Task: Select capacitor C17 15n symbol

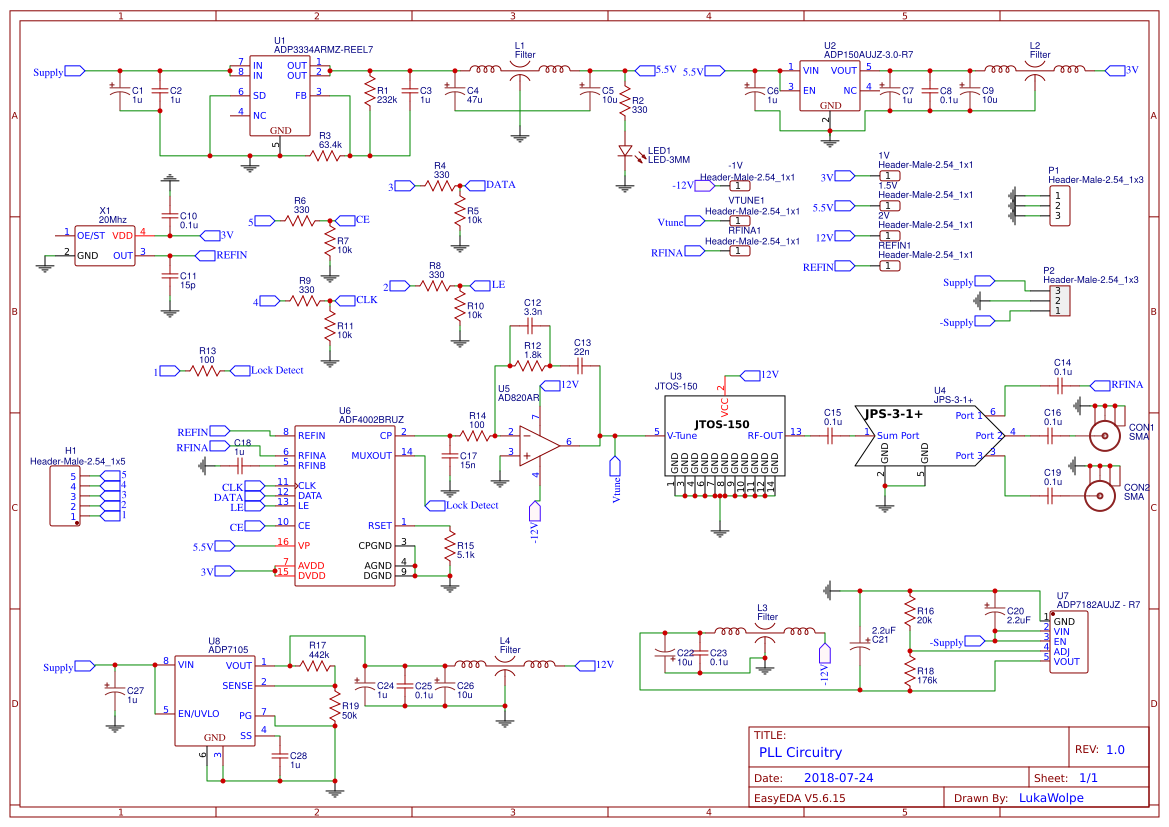Action: tap(450, 456)
